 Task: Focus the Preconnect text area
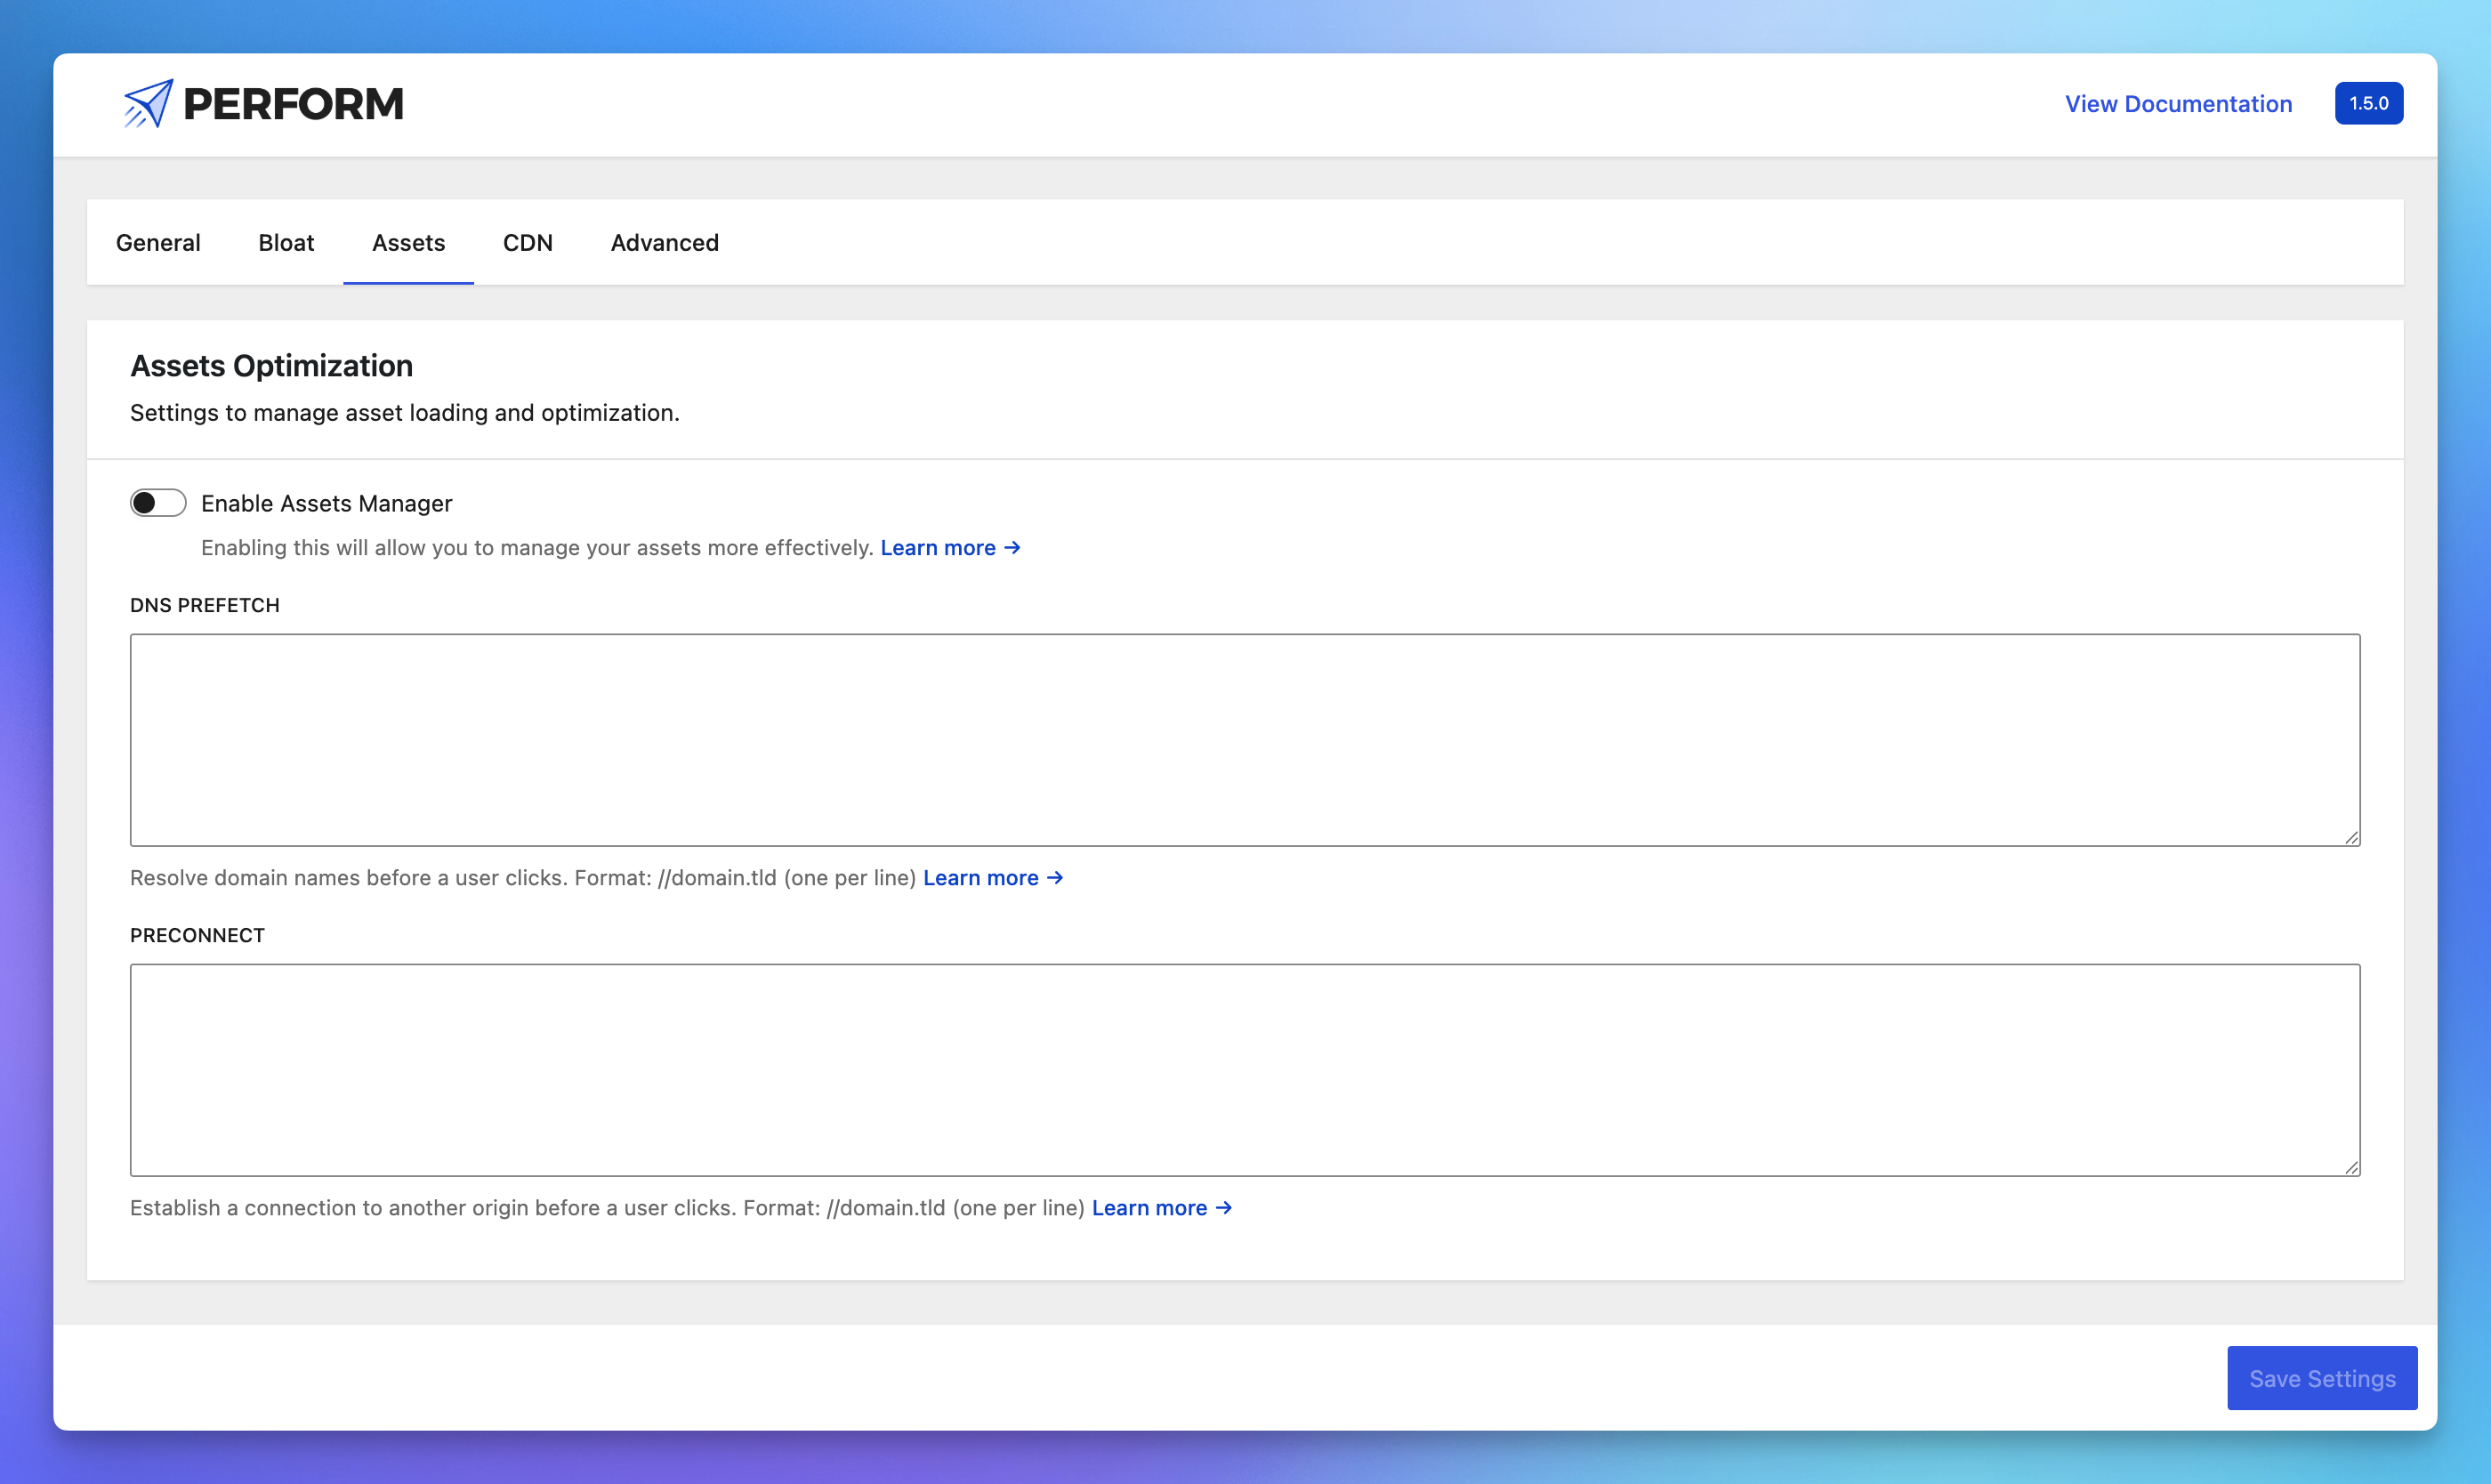click(1244, 1070)
